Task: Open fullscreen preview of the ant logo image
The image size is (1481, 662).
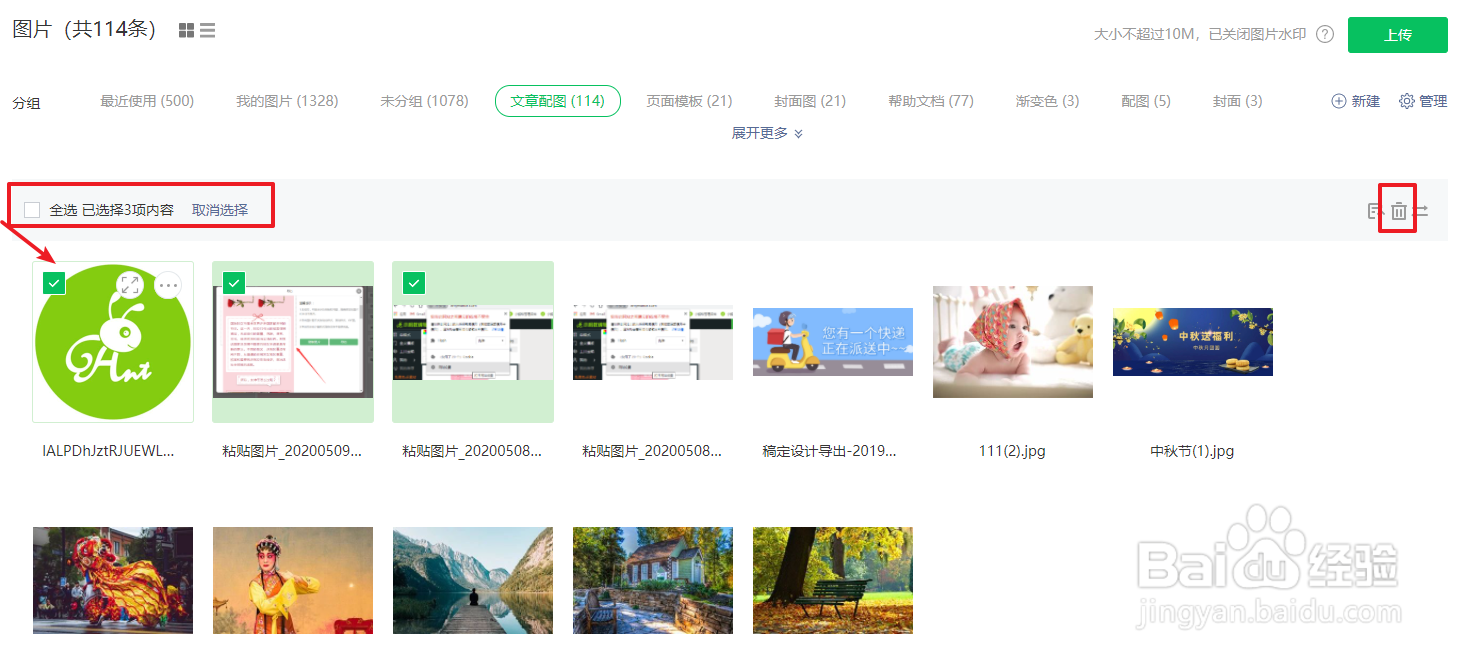Action: (x=130, y=285)
